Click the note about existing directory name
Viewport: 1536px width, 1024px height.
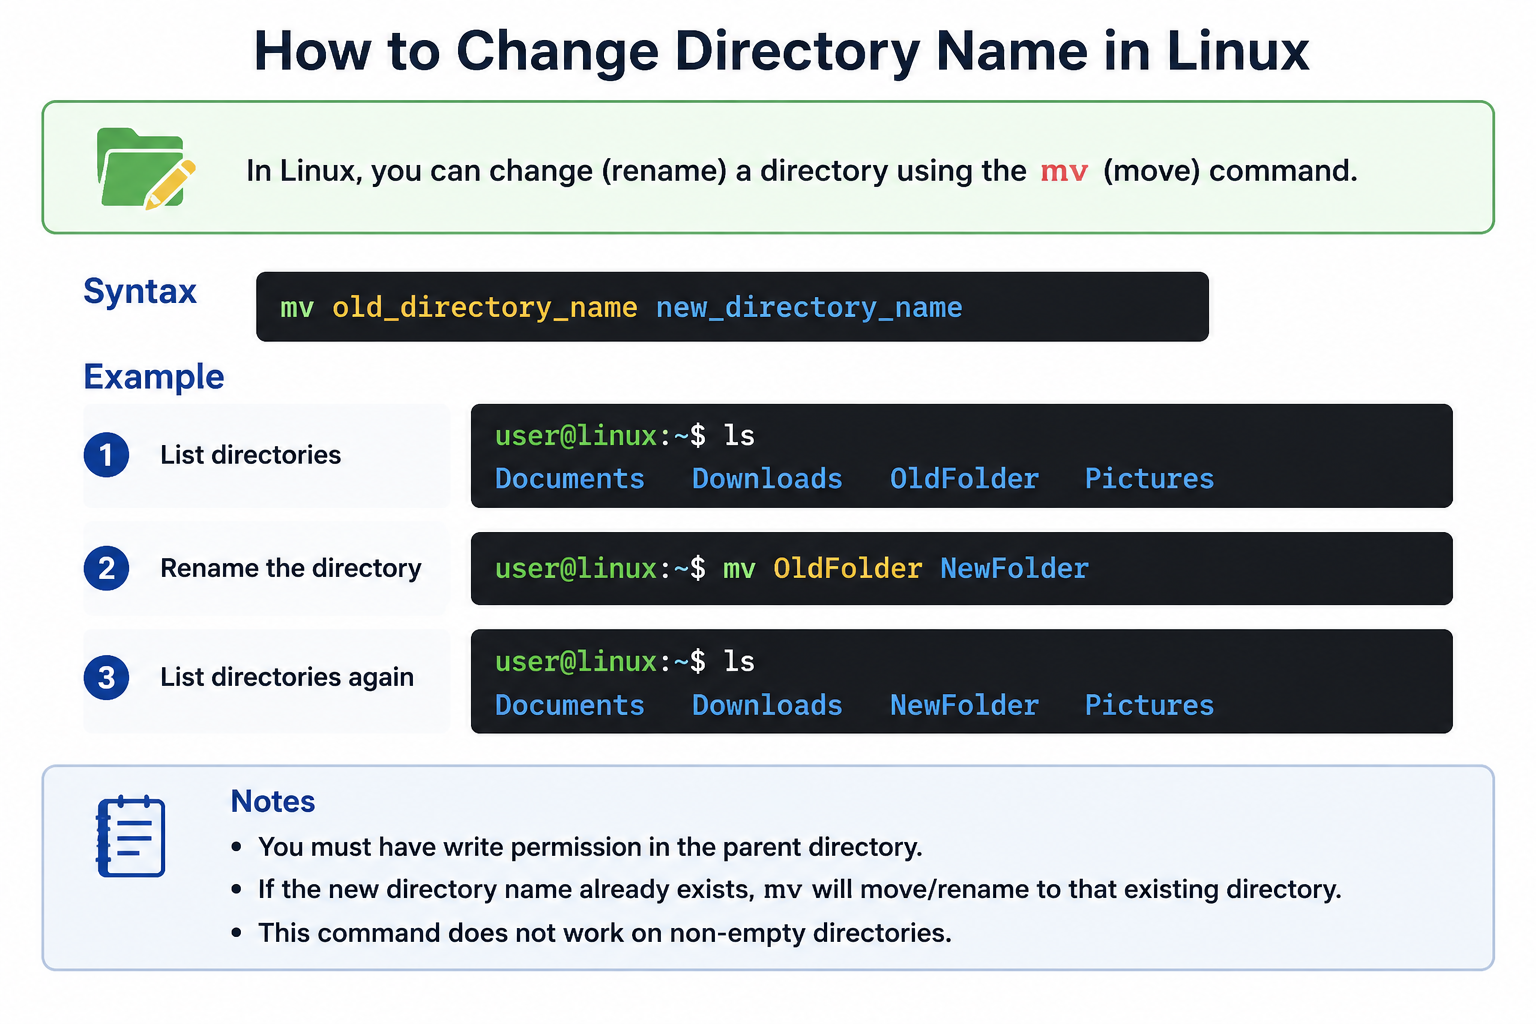(800, 890)
